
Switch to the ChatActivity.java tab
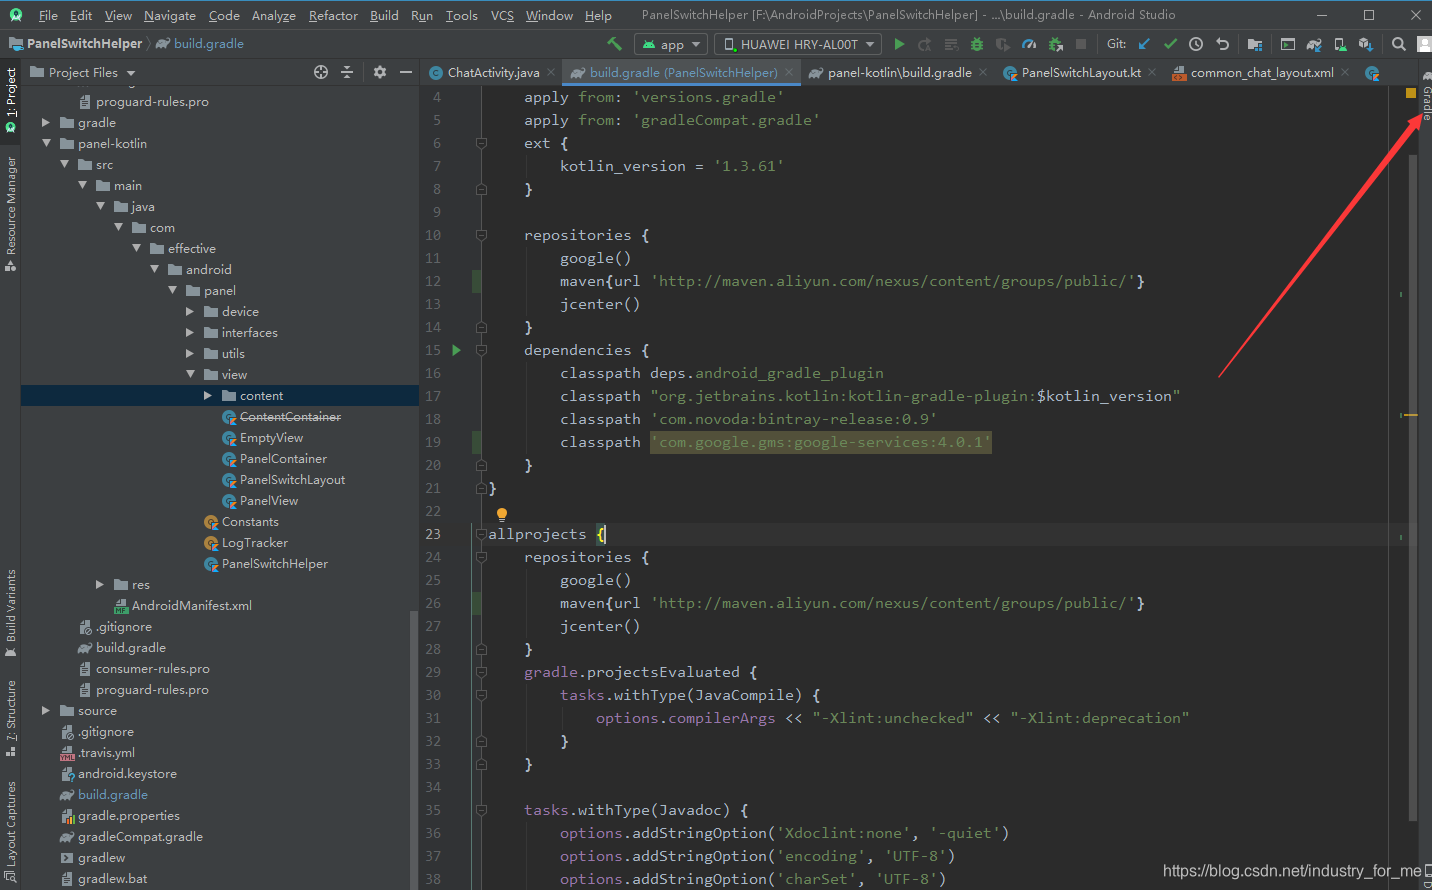(x=493, y=72)
